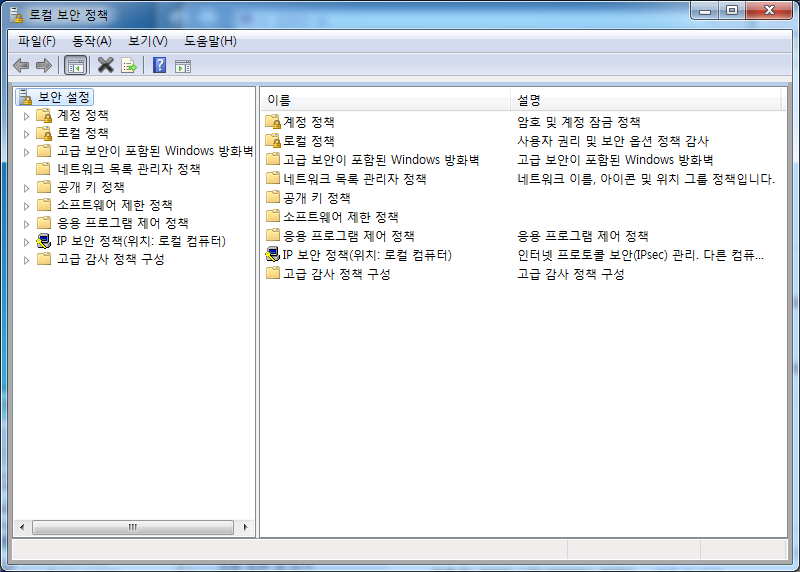Open the 파일(F) menu
800x572 pixels.
[x=37, y=41]
